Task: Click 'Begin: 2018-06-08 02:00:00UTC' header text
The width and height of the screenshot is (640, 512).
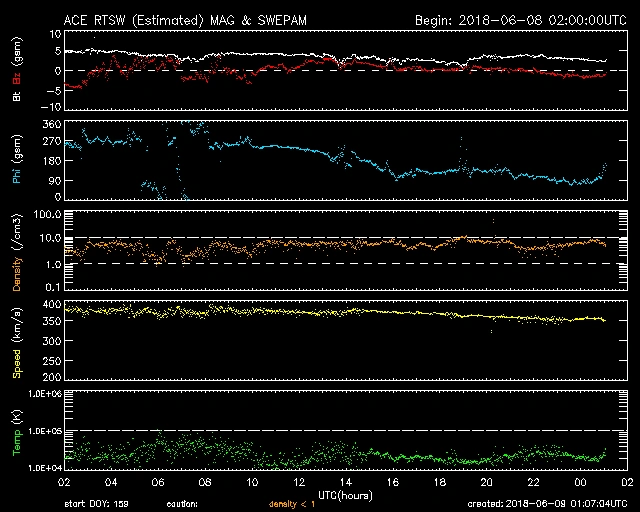Action: [521, 20]
